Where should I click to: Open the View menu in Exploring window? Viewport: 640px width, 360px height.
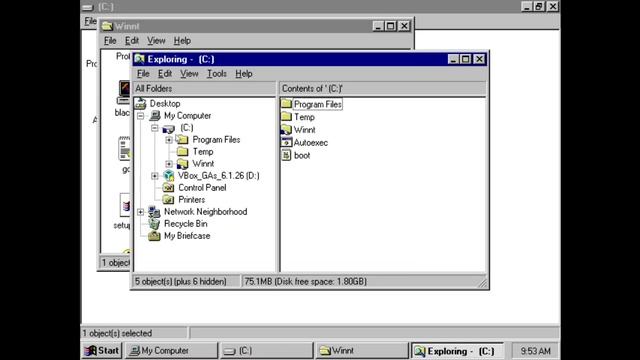[x=189, y=74]
